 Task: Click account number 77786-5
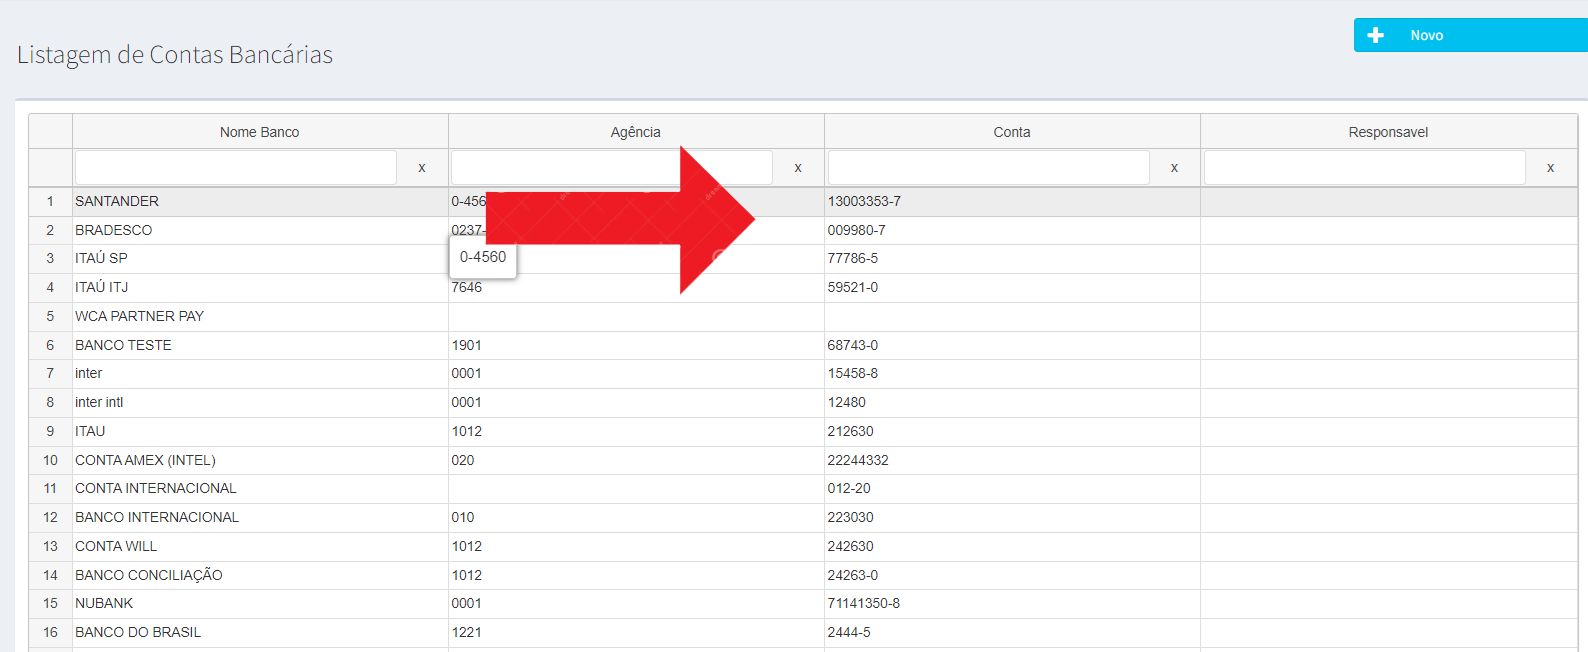click(853, 258)
